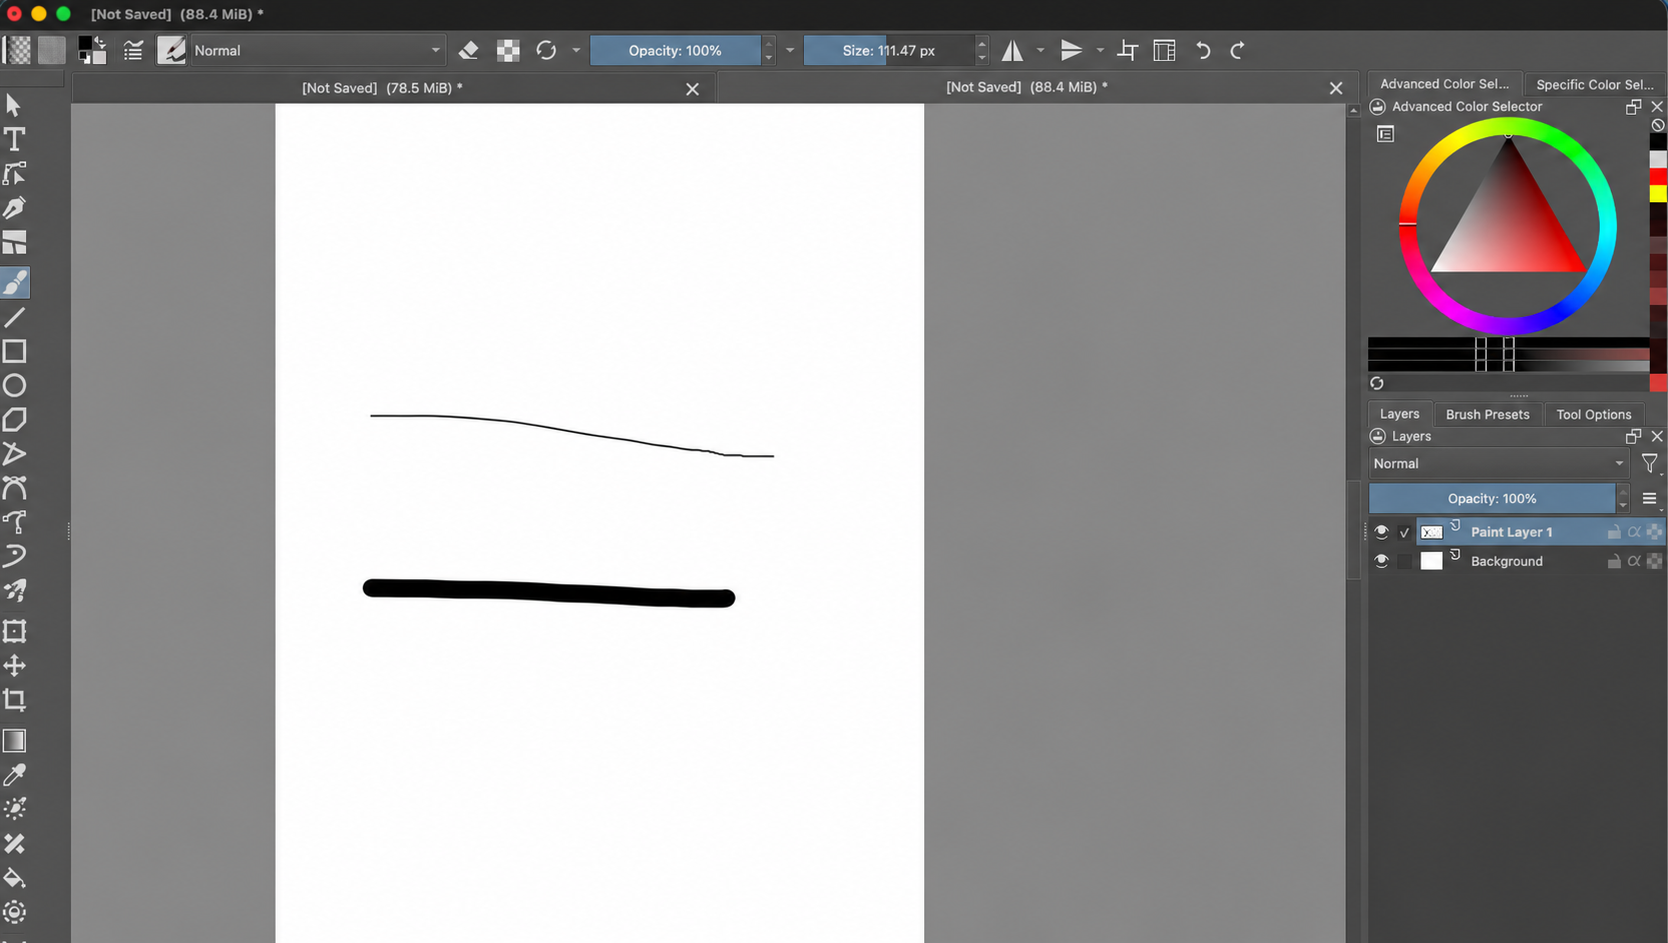The height and width of the screenshot is (943, 1668).
Task: Select the Freehand Brush tool
Action: [15, 284]
